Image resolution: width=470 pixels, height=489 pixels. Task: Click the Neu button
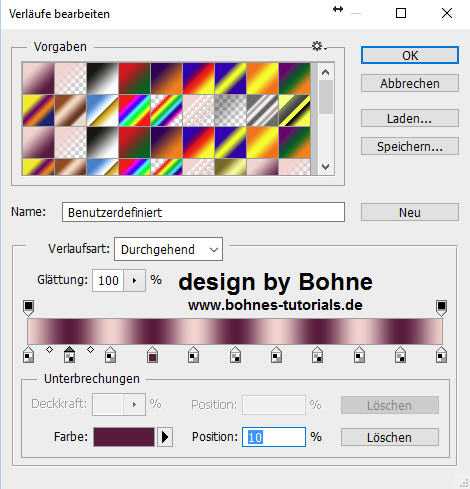410,212
